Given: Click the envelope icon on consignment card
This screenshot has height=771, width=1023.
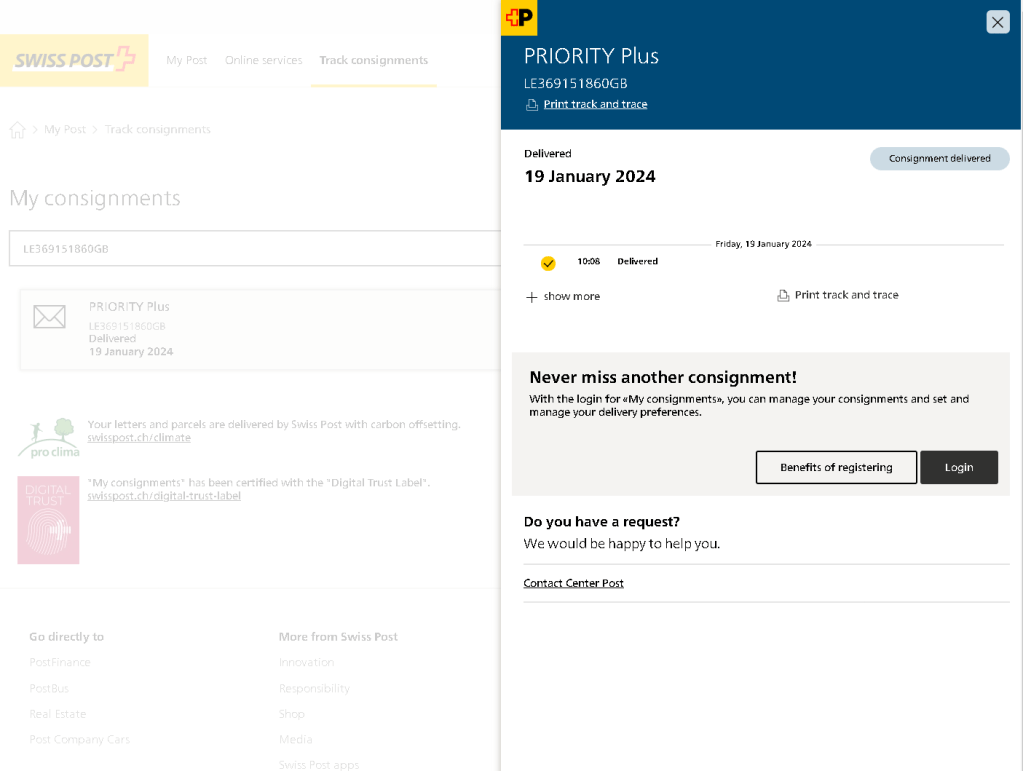Looking at the screenshot, I should pos(50,317).
